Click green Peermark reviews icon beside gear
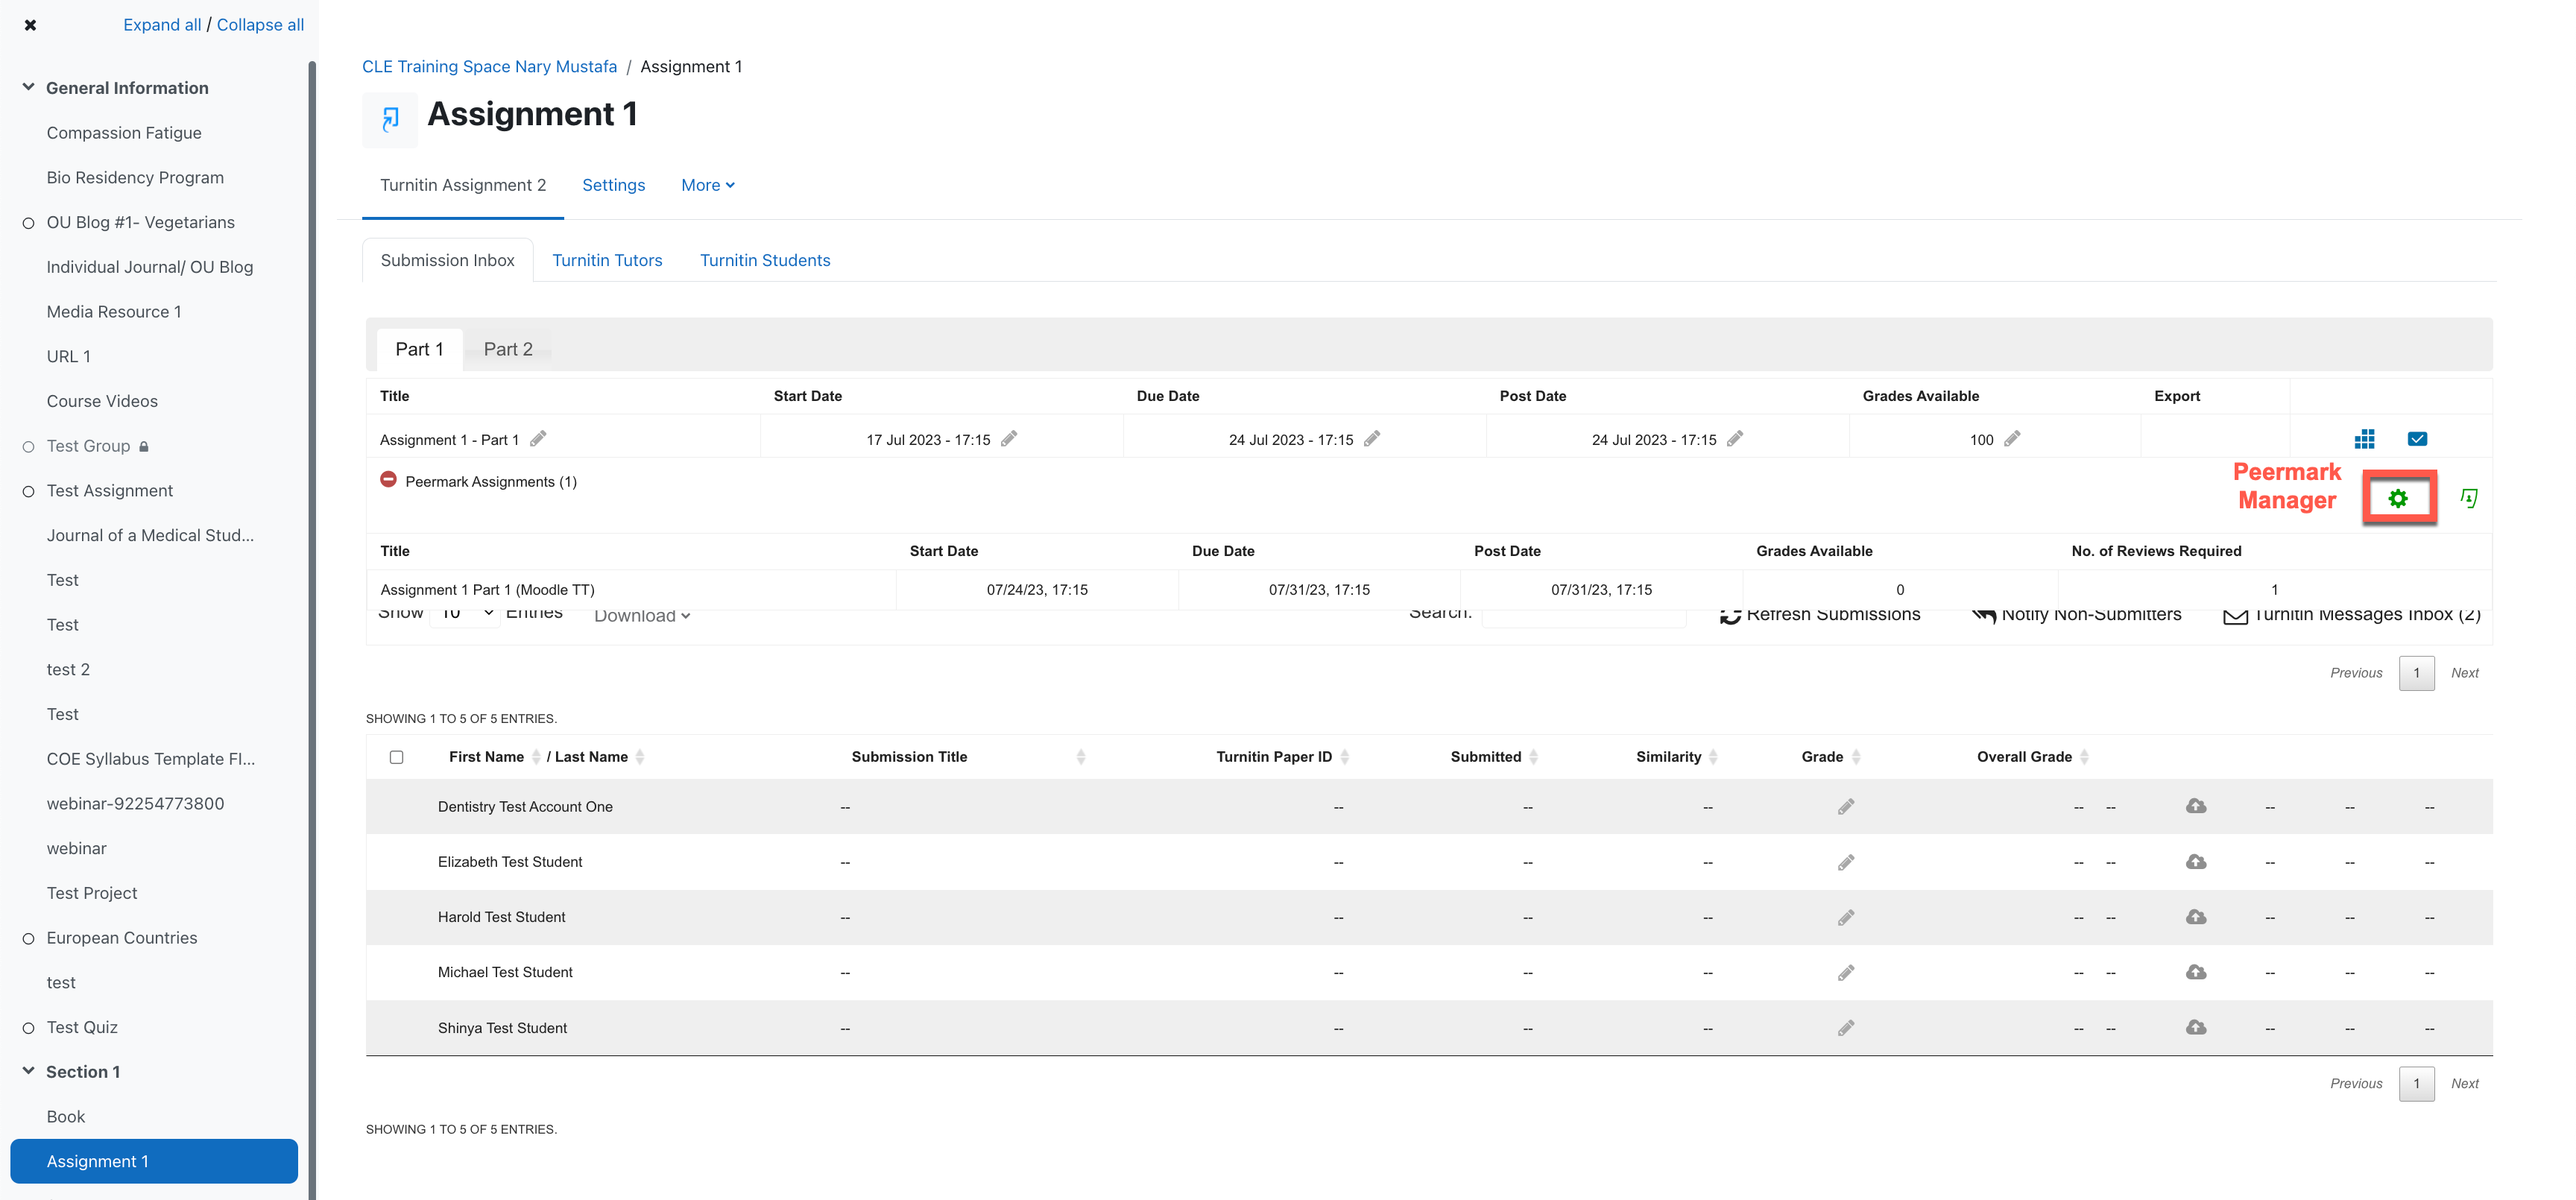Image resolution: width=2576 pixels, height=1200 pixels. pos(2469,498)
